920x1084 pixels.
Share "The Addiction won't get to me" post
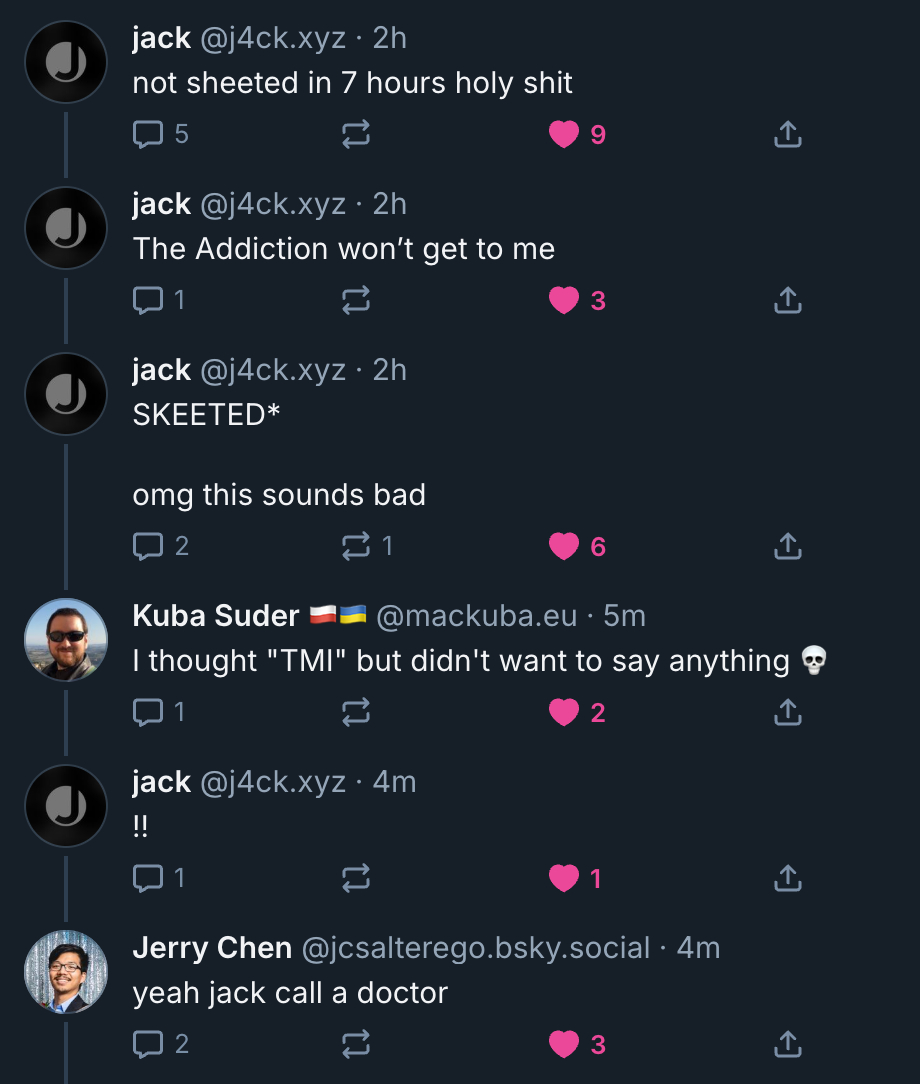[788, 300]
